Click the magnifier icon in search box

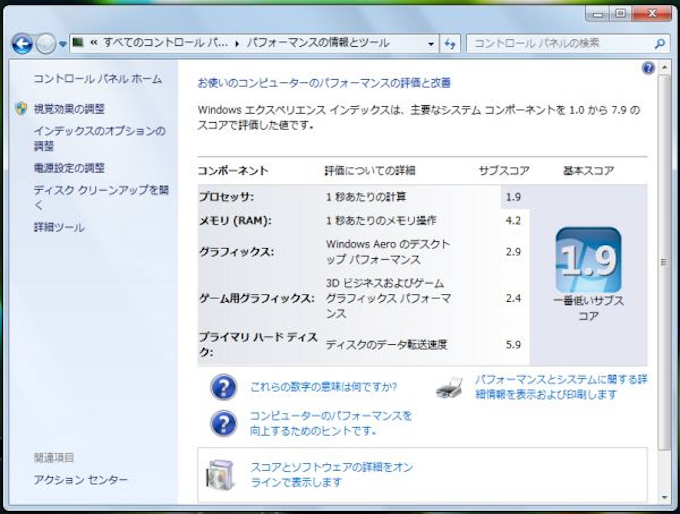click(x=659, y=44)
